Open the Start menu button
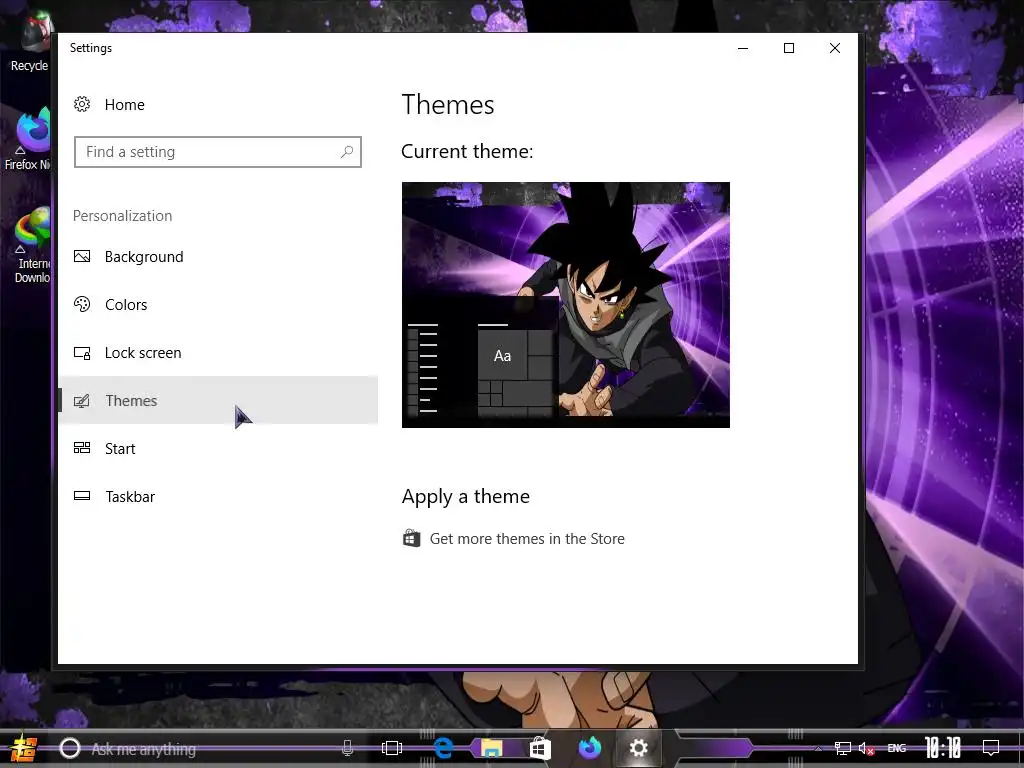This screenshot has height=768, width=1024. pos(24,748)
